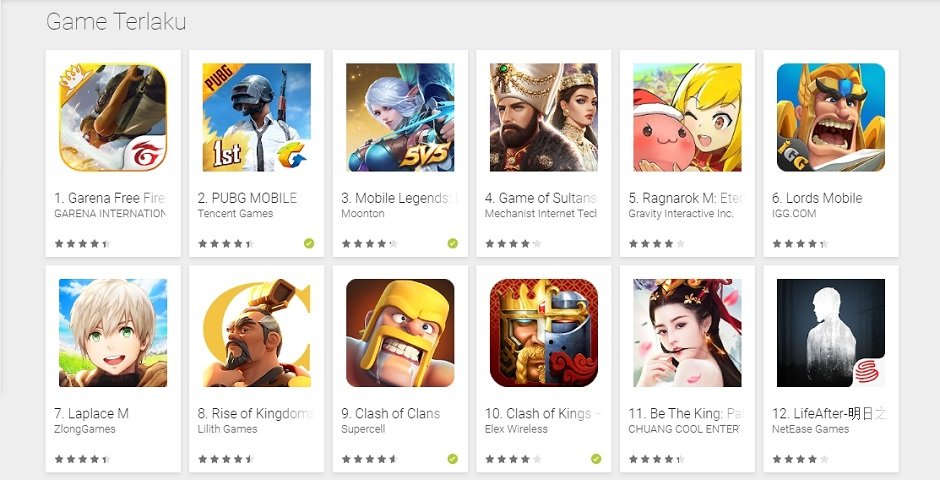Open the NetEase Games developer link

(811, 429)
